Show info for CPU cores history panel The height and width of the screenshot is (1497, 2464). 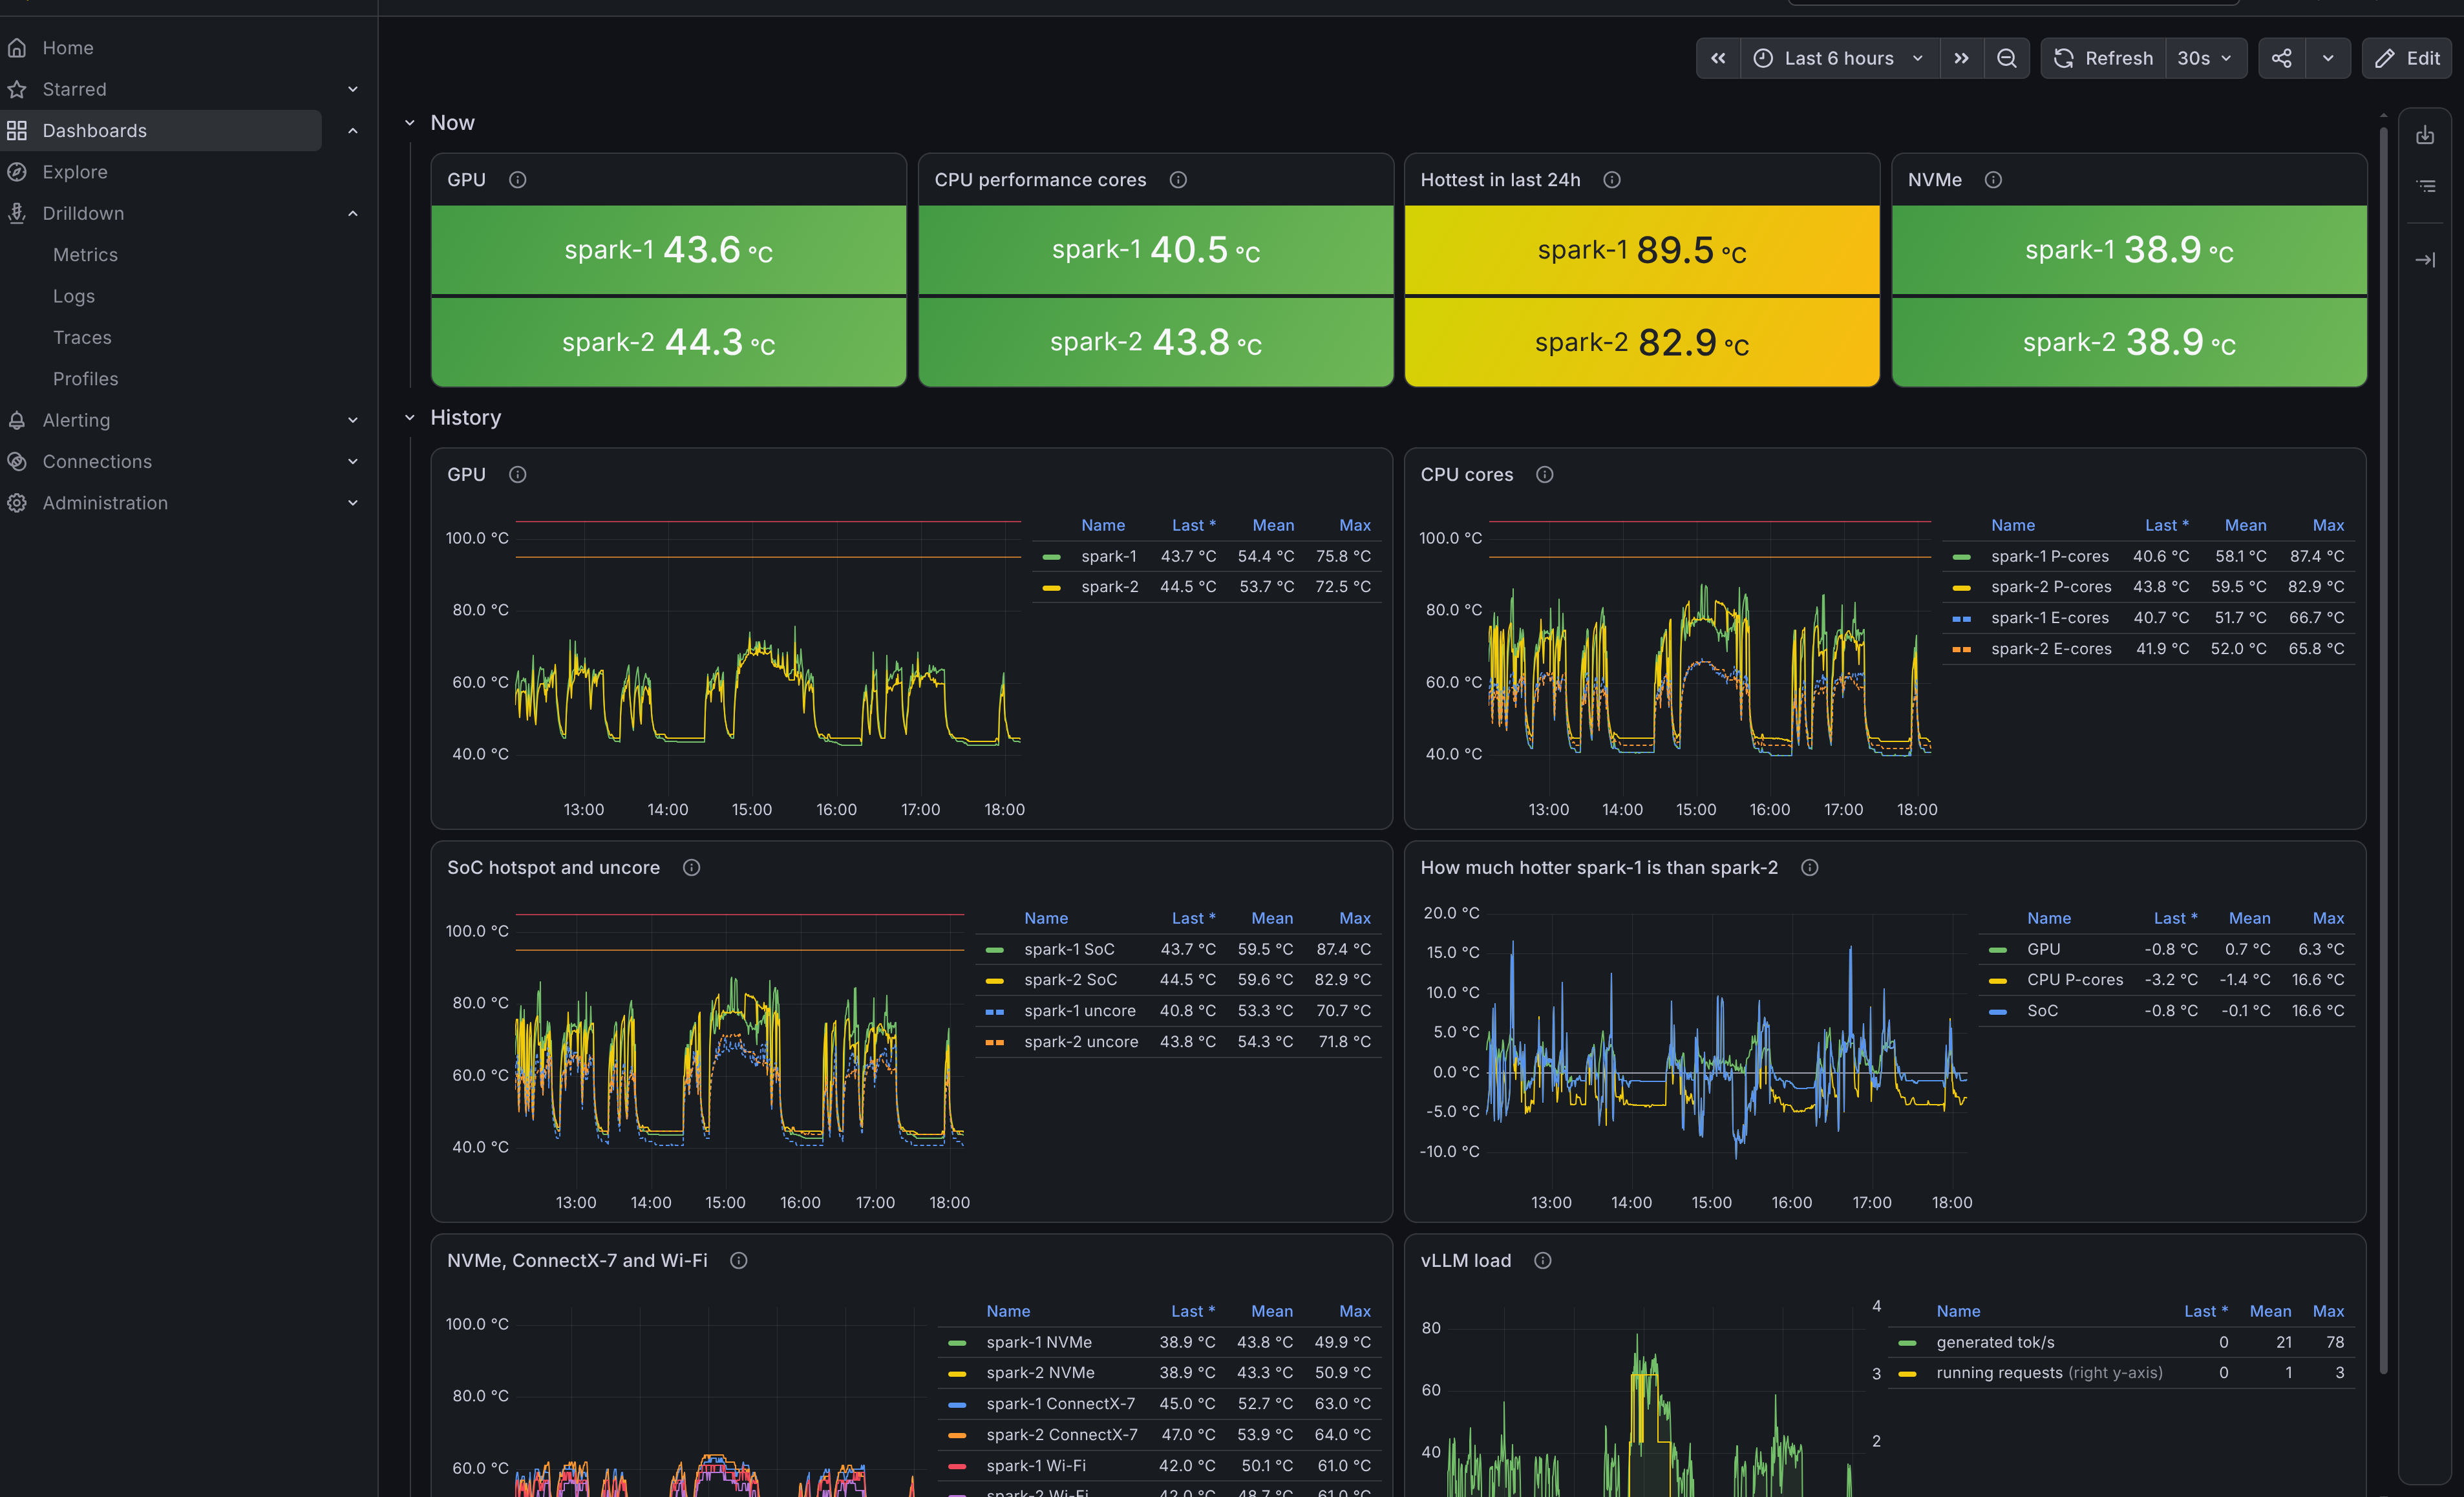(1544, 475)
